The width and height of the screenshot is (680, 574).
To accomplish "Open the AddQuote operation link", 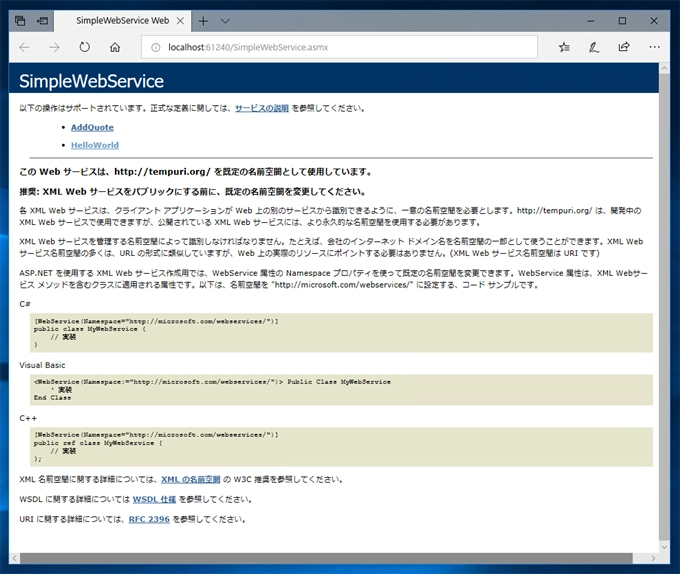I will [x=92, y=127].
